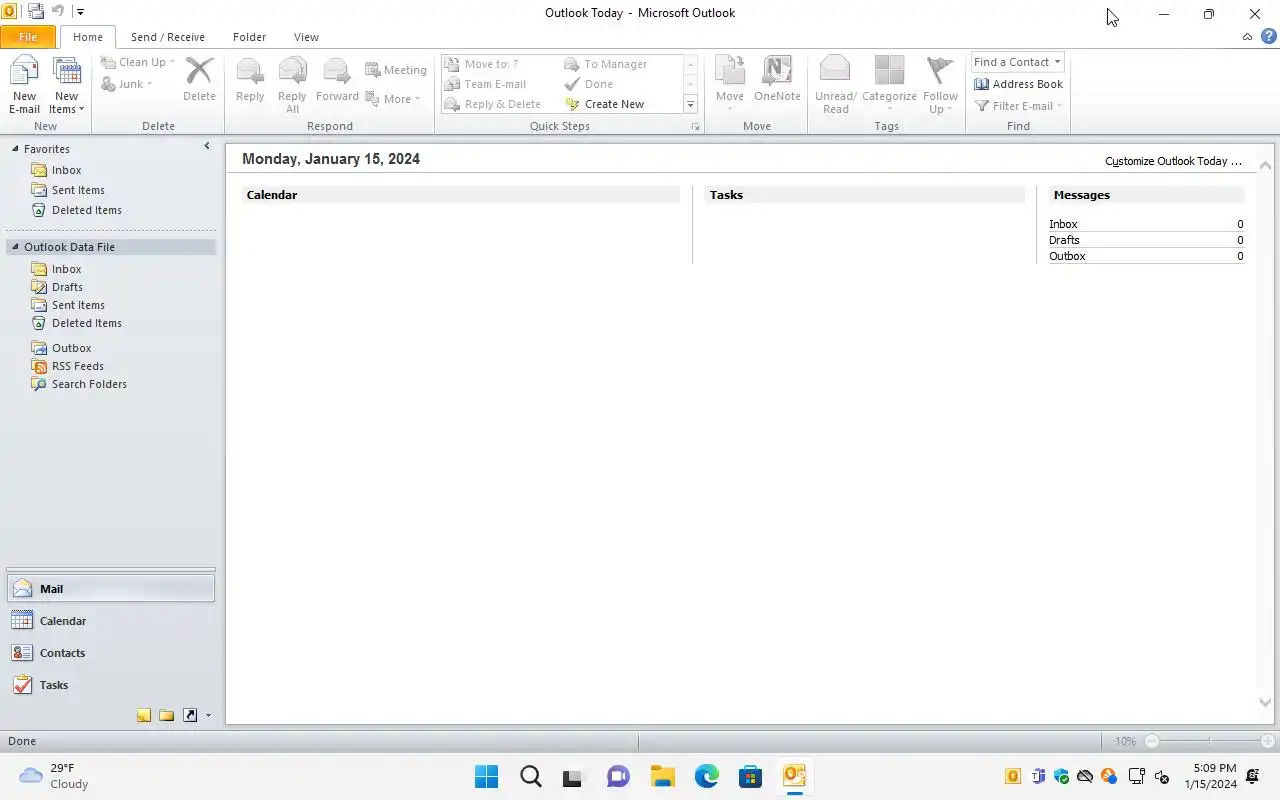Collapse the navigation pane arrow
The width and height of the screenshot is (1280, 800).
coord(207,146)
